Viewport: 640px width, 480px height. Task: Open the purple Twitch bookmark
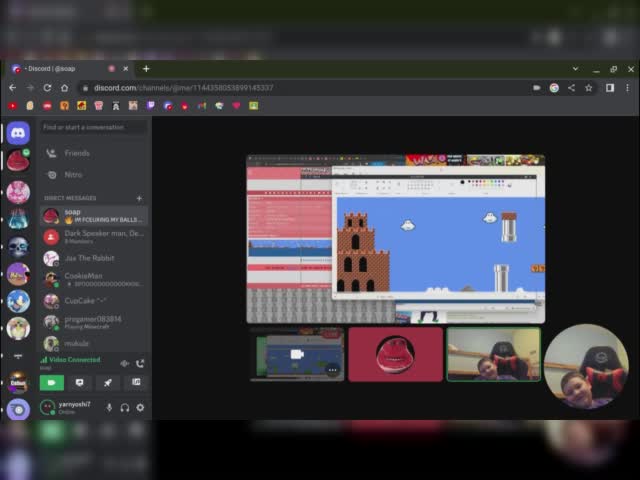point(151,106)
